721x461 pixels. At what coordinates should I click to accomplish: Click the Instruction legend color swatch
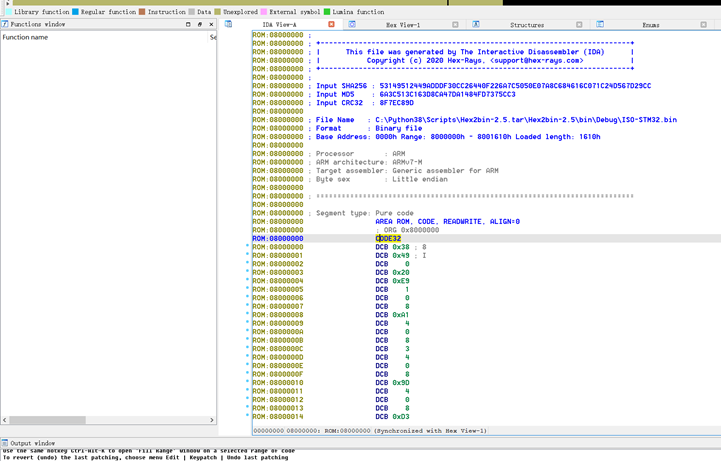click(x=142, y=12)
